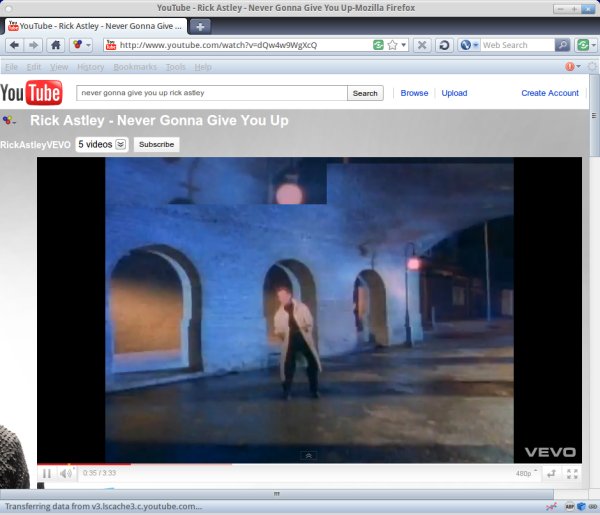Click the rightmost status bar icon
This screenshot has height=515, width=600.
click(x=593, y=507)
